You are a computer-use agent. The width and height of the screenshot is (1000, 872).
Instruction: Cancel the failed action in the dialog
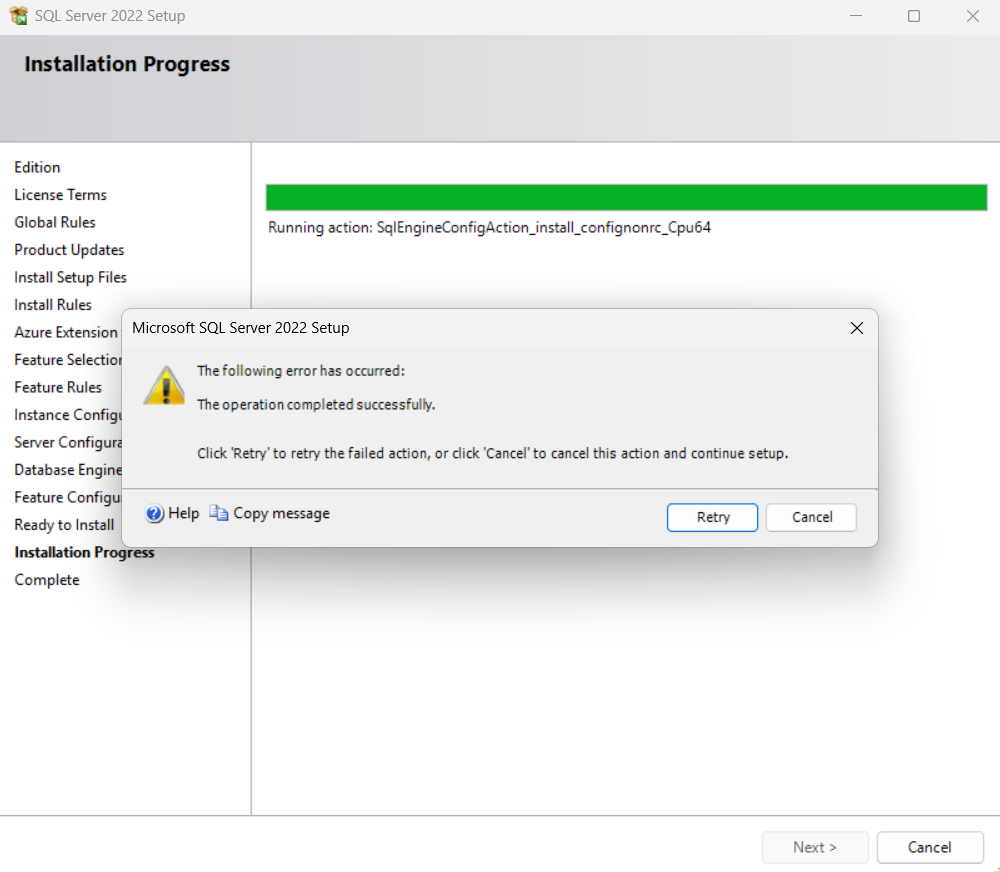pos(810,517)
